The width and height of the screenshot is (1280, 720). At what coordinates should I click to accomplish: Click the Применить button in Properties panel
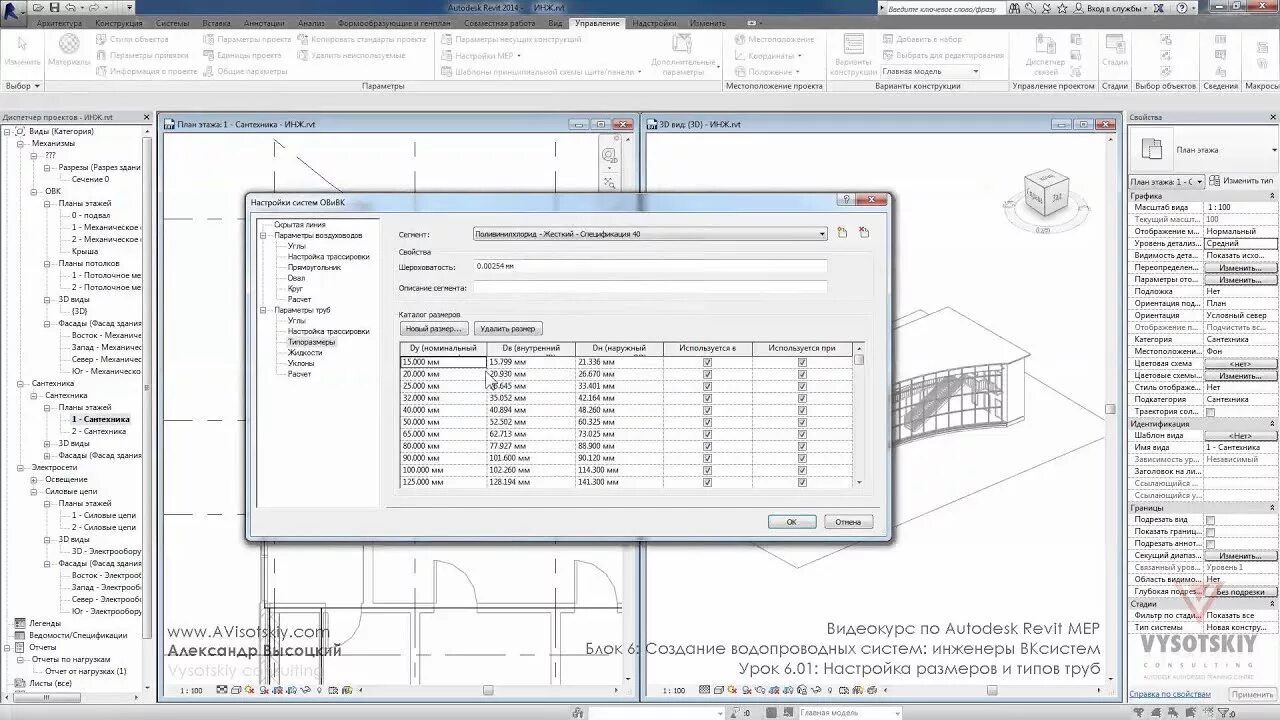coord(1253,694)
